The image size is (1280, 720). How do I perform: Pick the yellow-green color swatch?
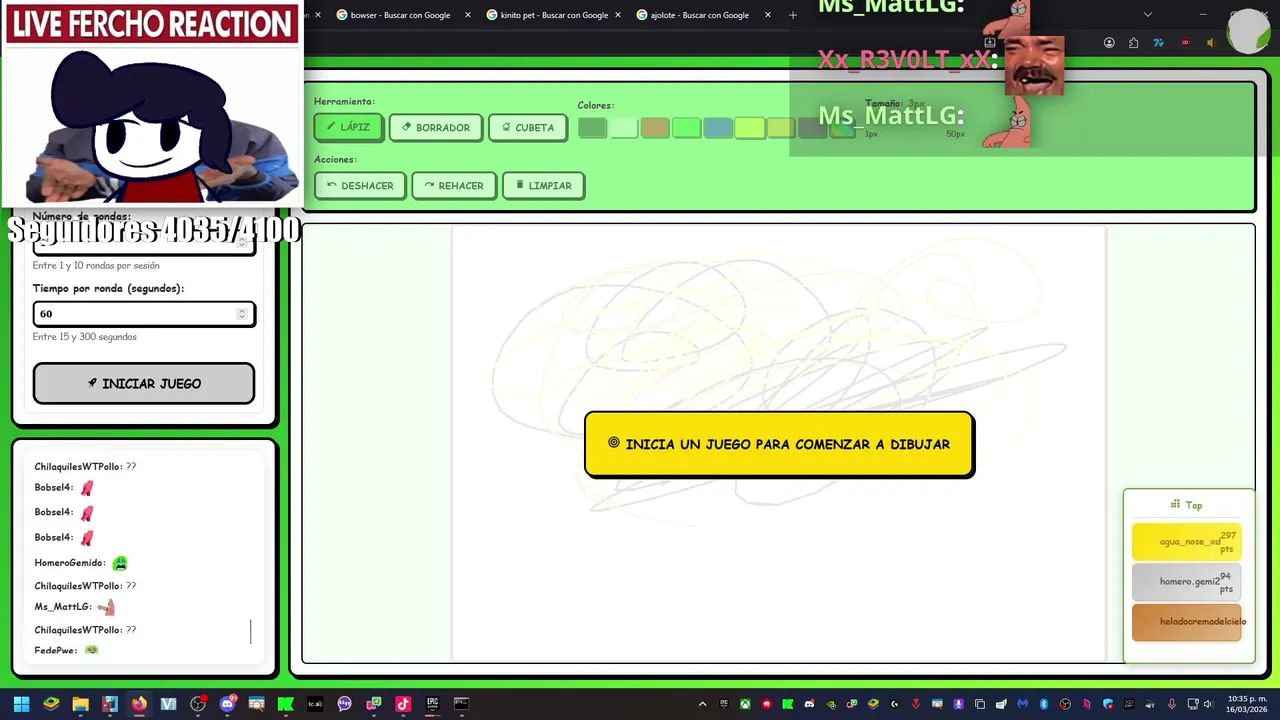pyautogui.click(x=749, y=128)
